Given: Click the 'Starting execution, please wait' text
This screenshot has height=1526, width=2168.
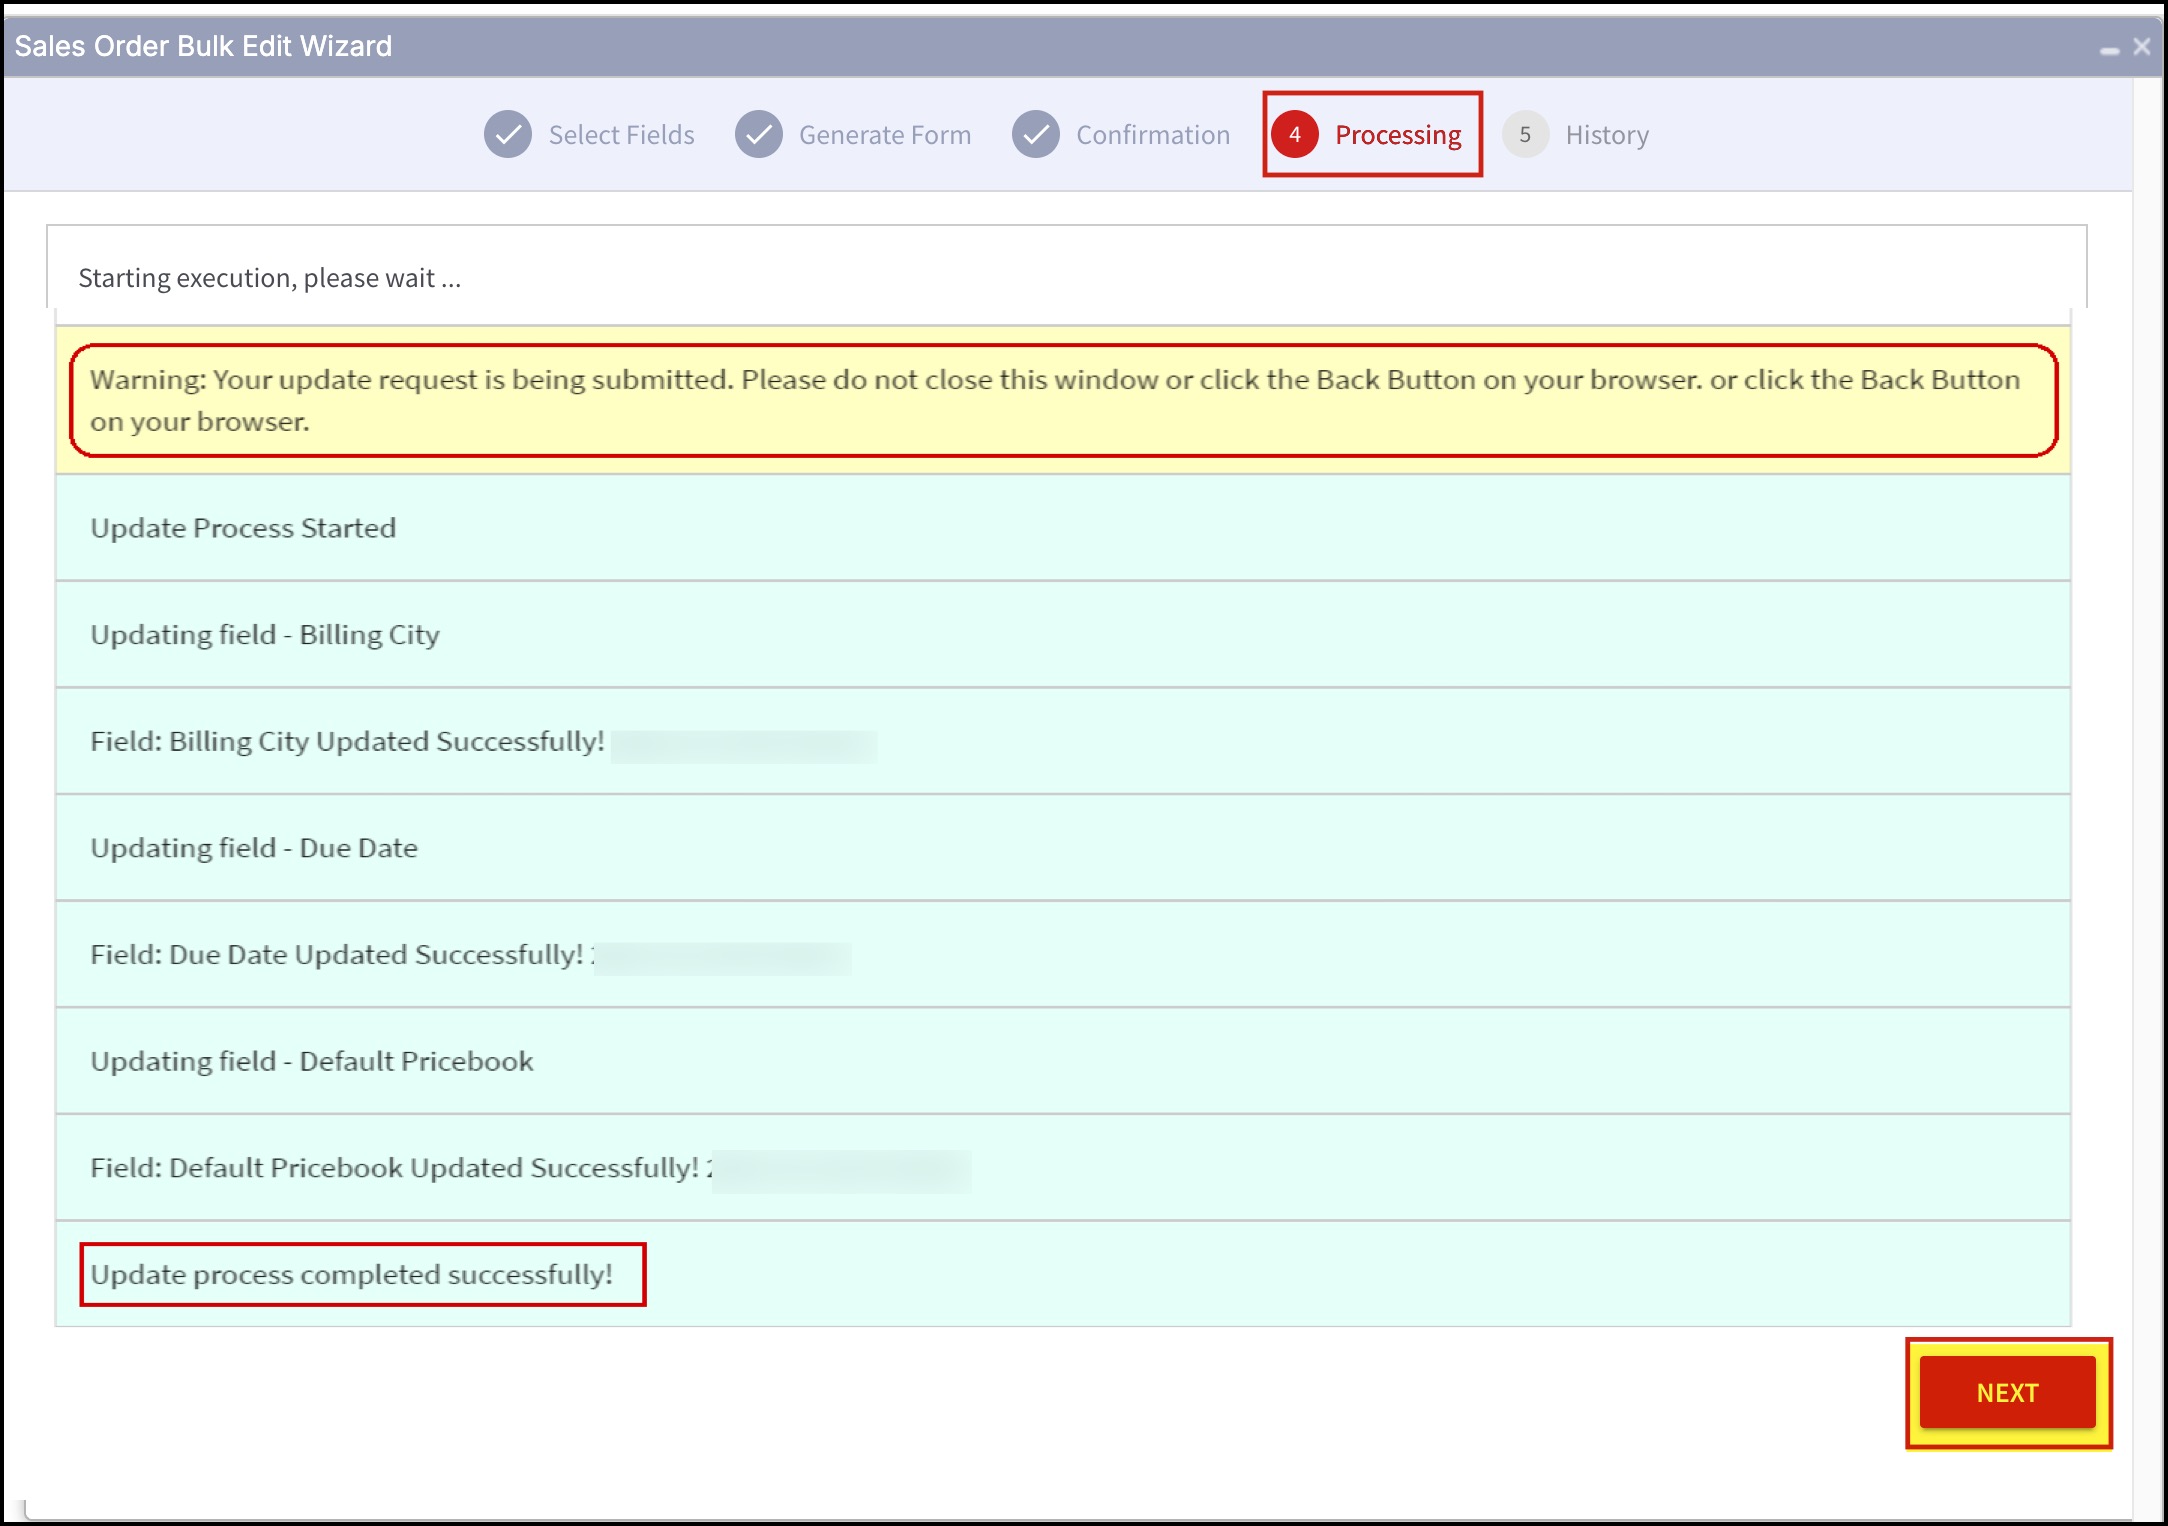Looking at the screenshot, I should click(270, 278).
